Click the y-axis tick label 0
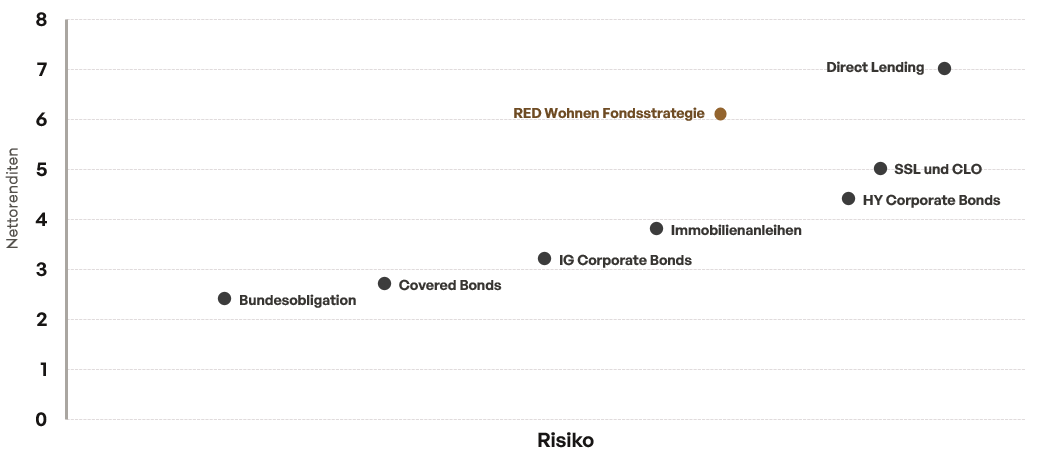 [41, 419]
